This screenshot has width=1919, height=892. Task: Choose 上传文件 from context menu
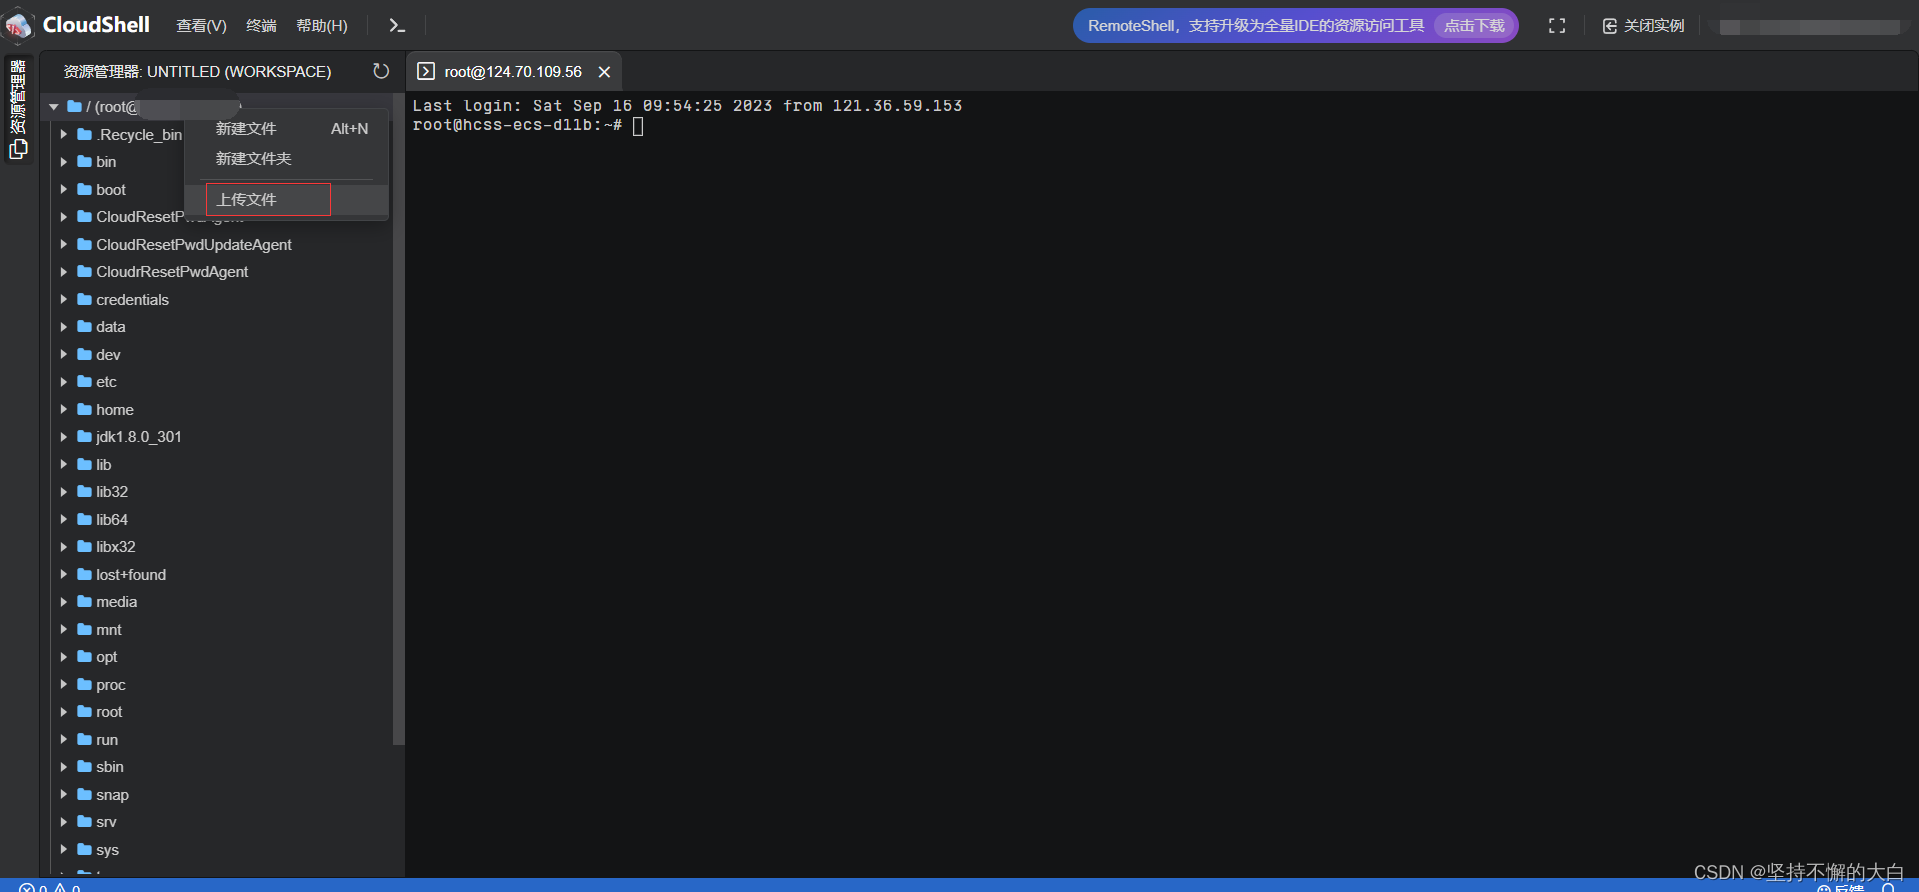pyautogui.click(x=287, y=199)
